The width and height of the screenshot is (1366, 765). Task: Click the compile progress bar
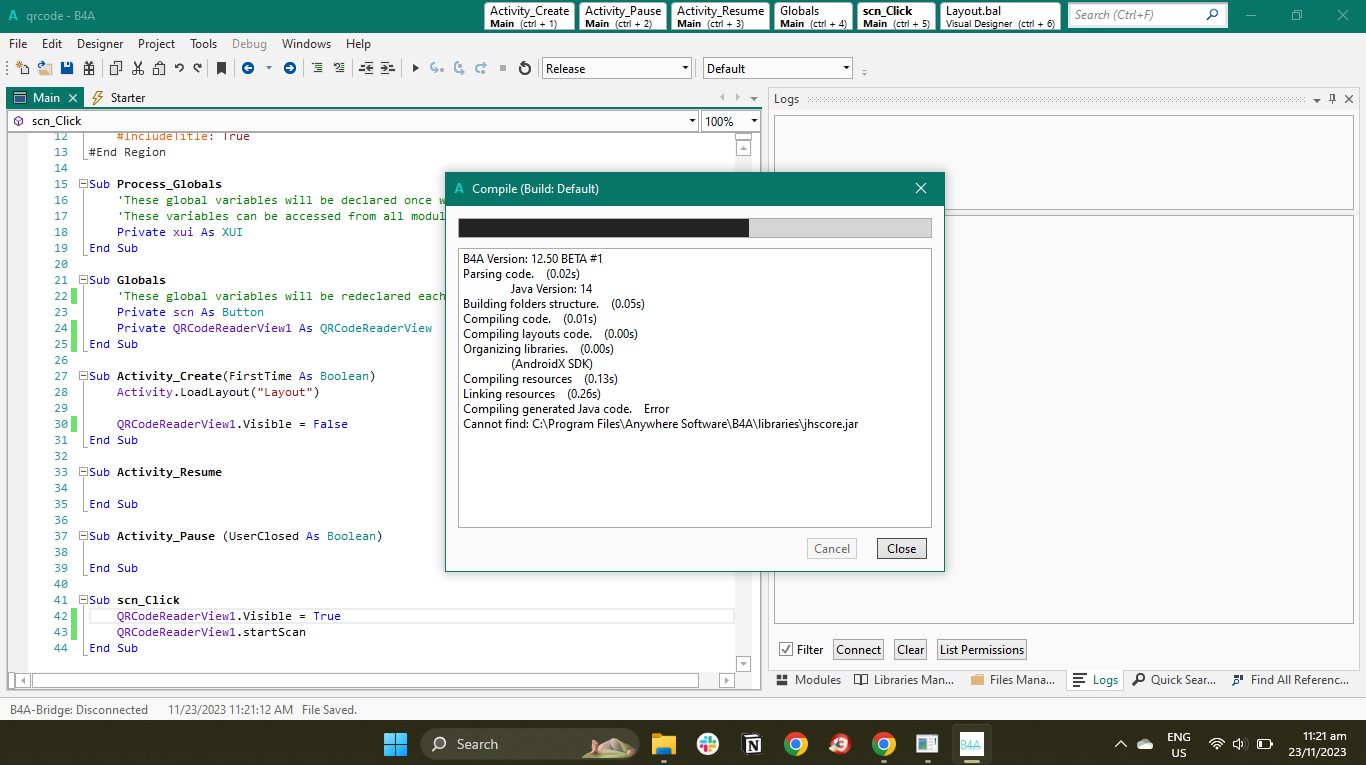click(694, 228)
